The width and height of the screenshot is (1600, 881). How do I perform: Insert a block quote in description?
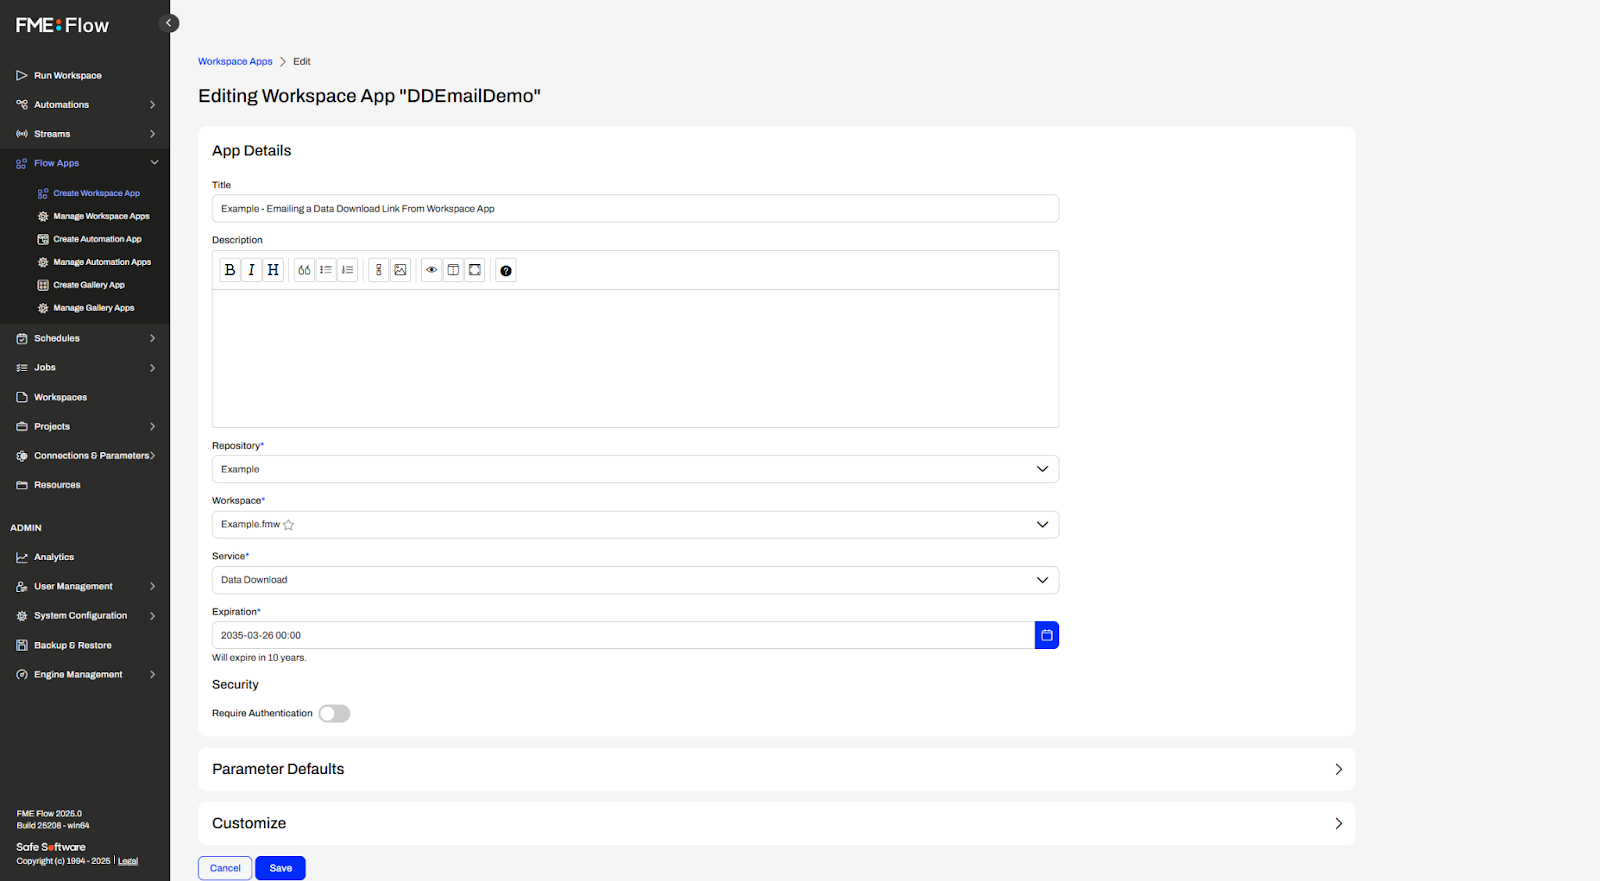tap(304, 270)
